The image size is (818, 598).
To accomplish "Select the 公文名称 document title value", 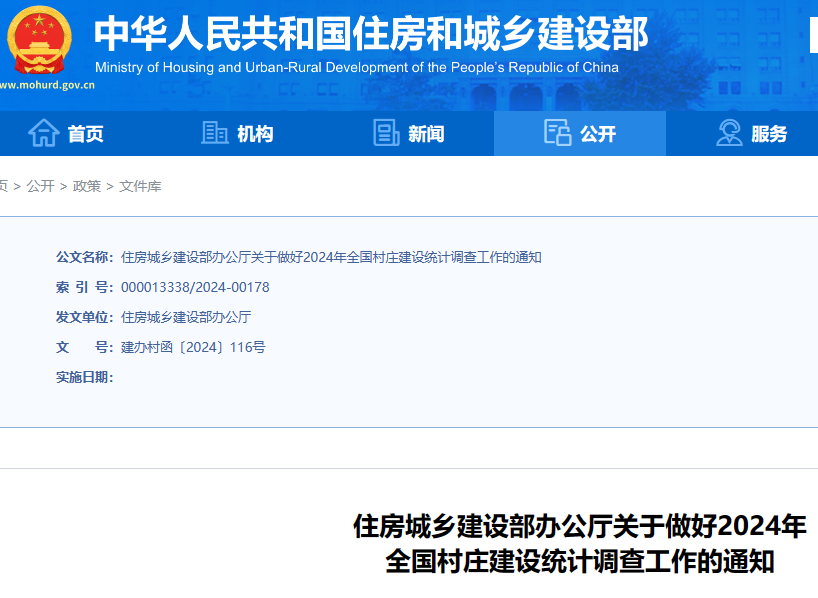I will click(x=331, y=257).
